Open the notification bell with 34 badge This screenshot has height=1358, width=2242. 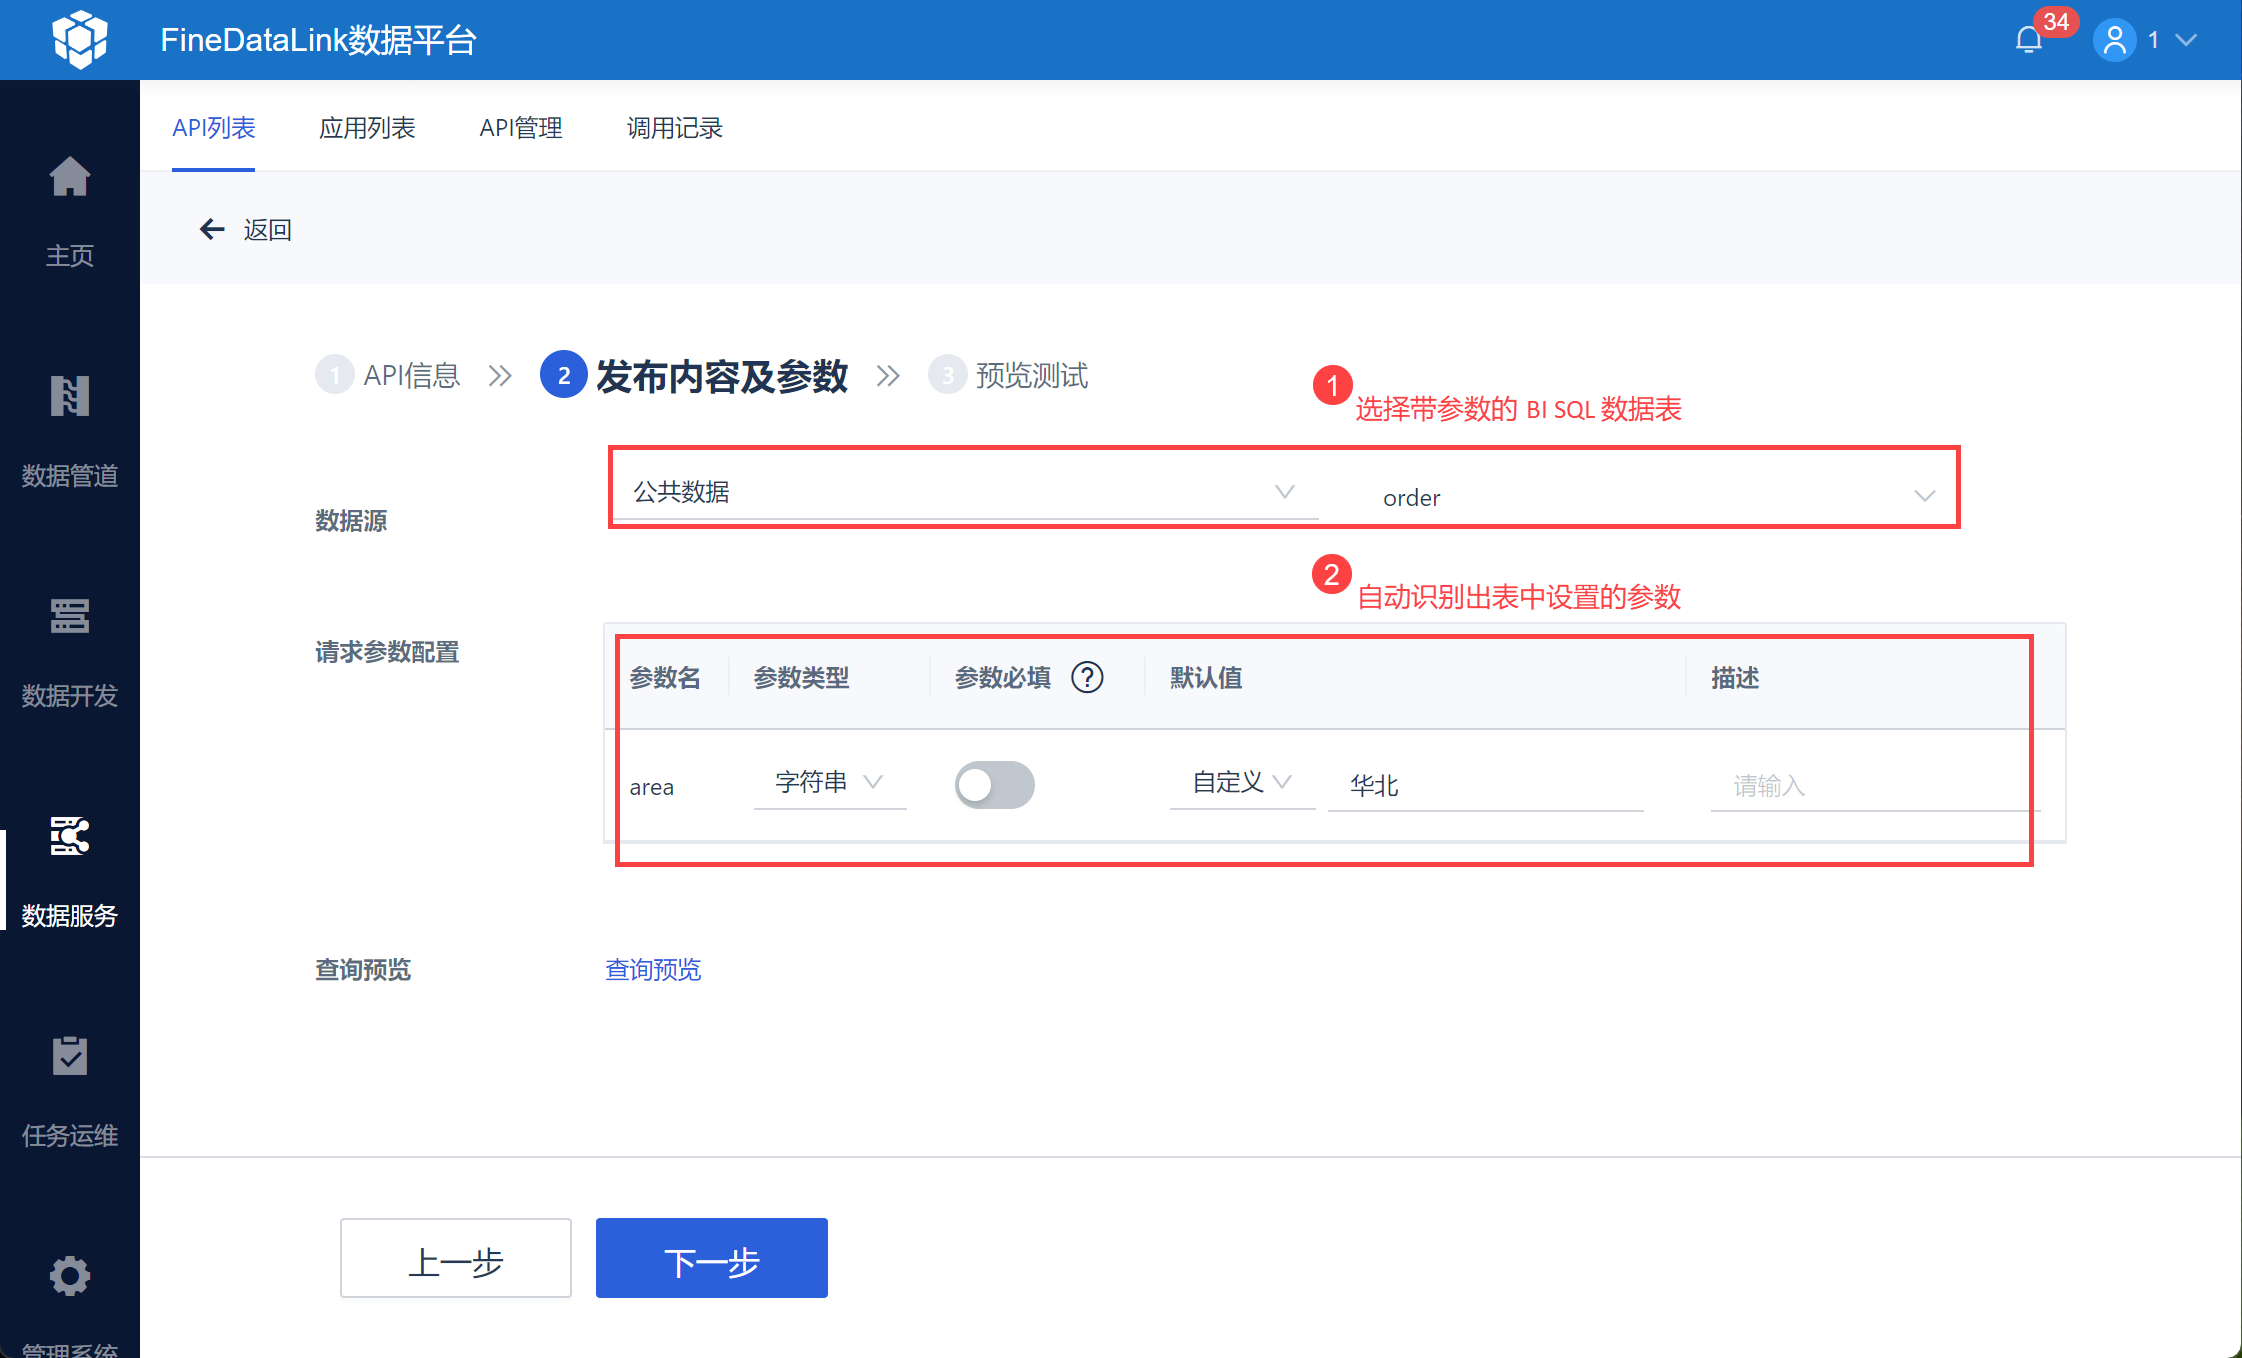[x=2030, y=40]
